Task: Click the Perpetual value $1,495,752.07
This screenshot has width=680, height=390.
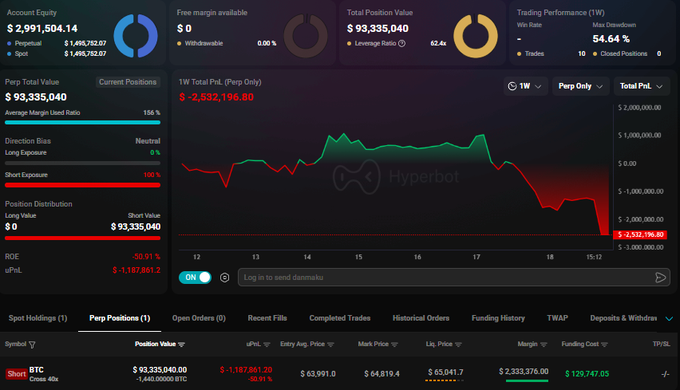Action: click(x=85, y=43)
